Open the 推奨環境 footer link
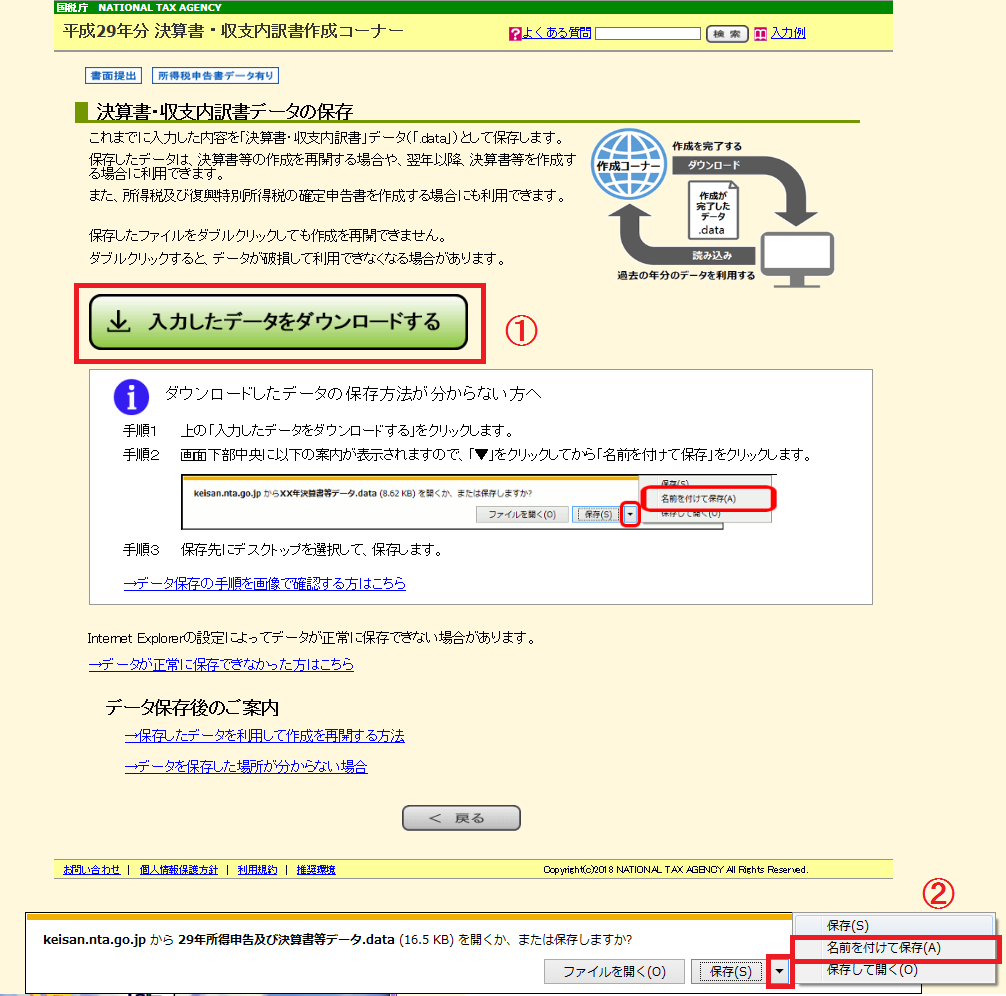This screenshot has width=1006, height=996. click(316, 870)
